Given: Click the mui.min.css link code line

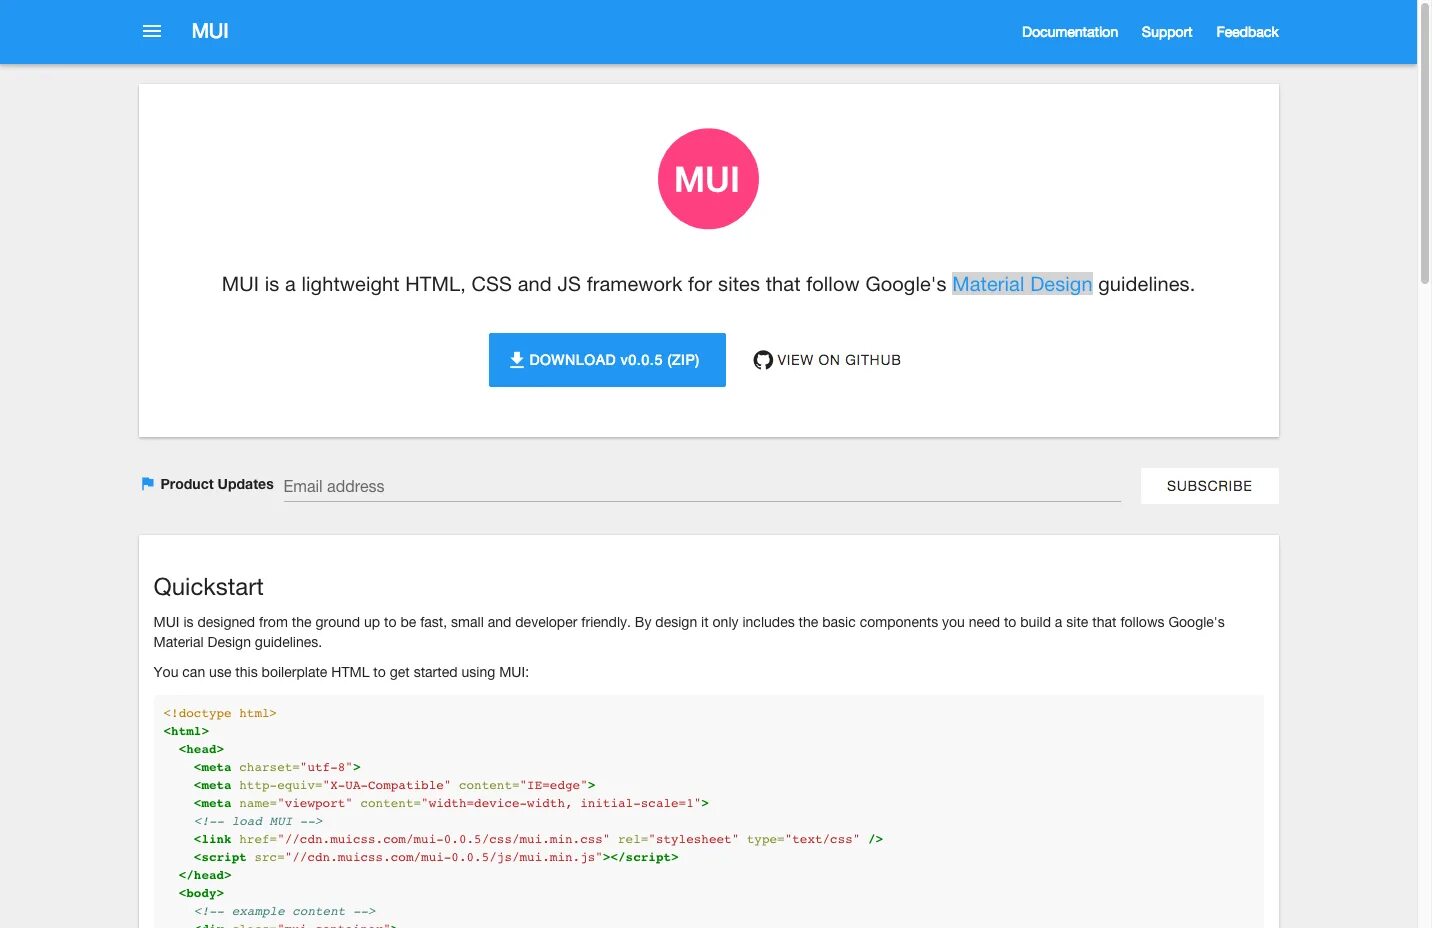Looking at the screenshot, I should (538, 839).
